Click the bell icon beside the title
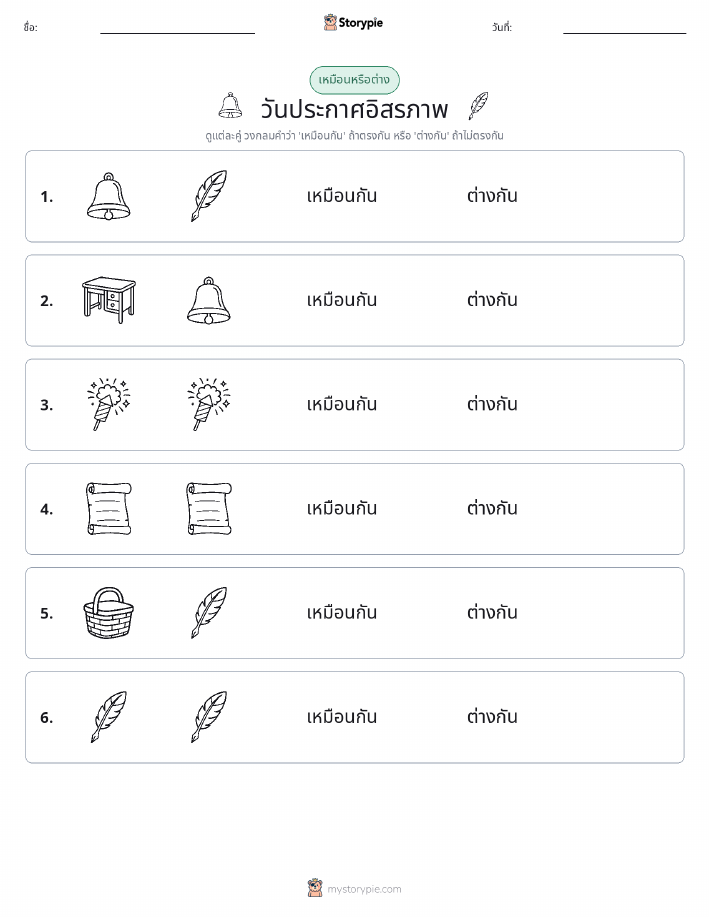Image resolution: width=709 pixels, height=917 pixels. [230, 106]
